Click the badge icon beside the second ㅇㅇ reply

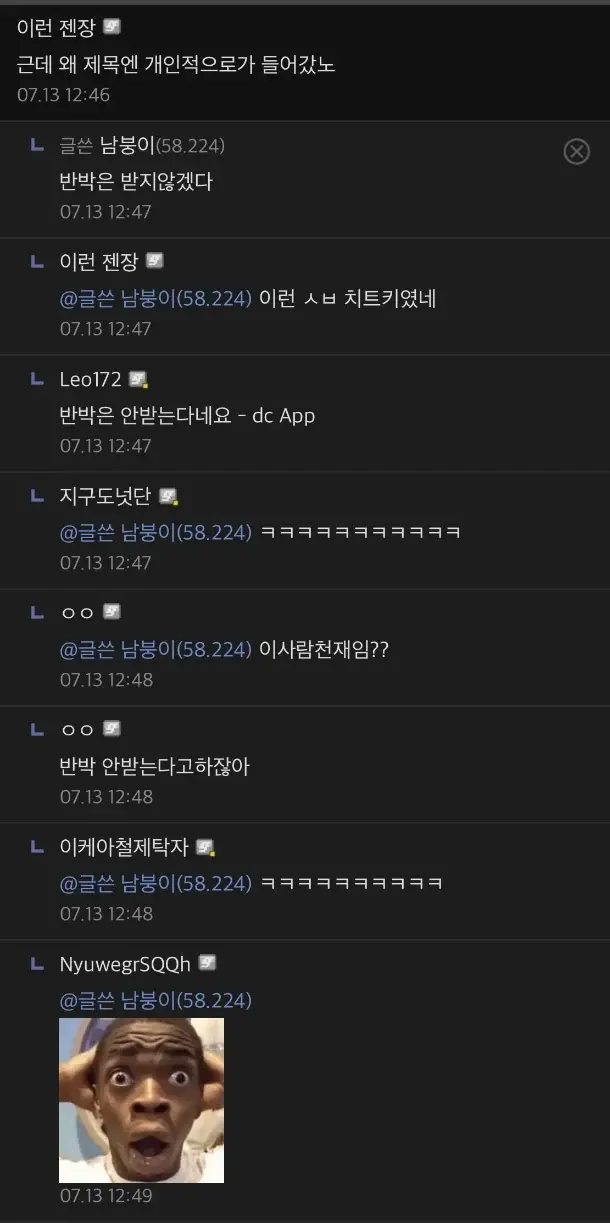(x=112, y=730)
